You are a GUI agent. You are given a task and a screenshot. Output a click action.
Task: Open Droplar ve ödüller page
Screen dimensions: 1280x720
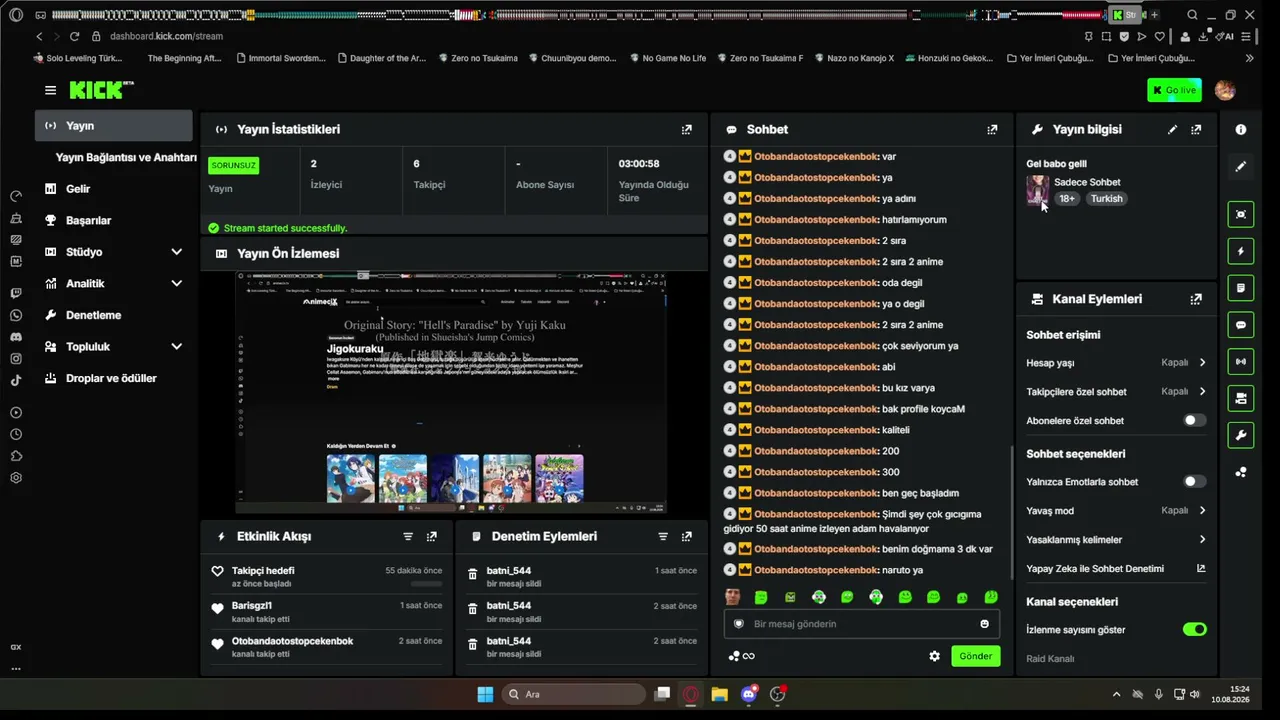point(114,379)
